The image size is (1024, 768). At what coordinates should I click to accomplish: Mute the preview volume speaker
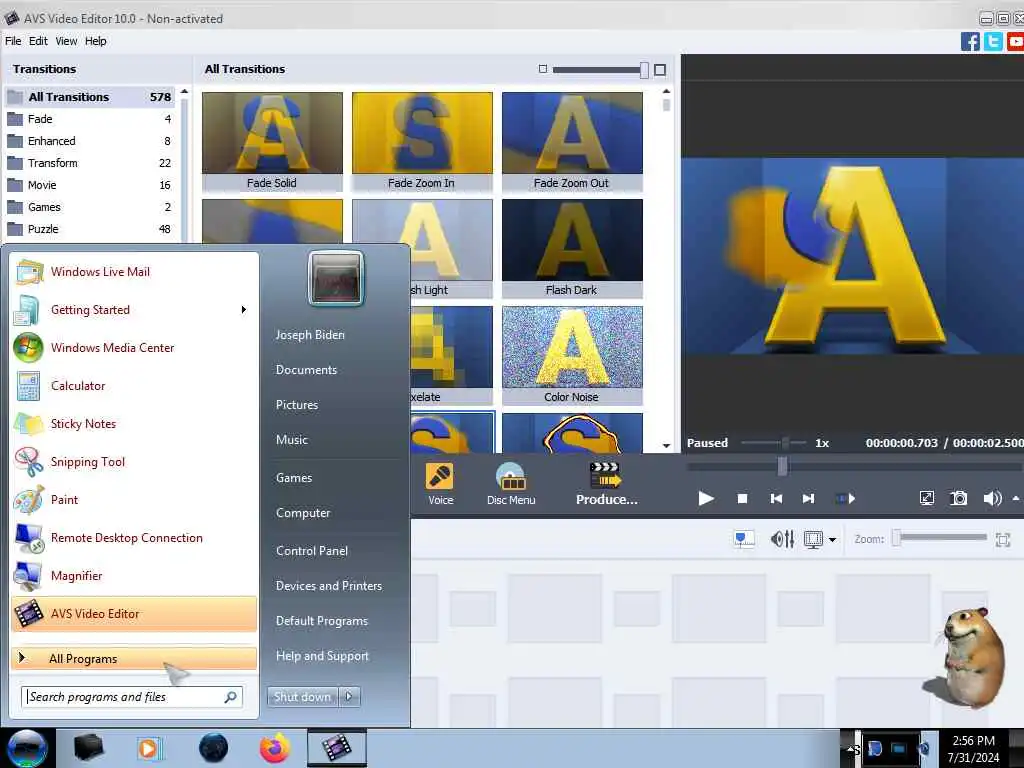[x=992, y=498]
